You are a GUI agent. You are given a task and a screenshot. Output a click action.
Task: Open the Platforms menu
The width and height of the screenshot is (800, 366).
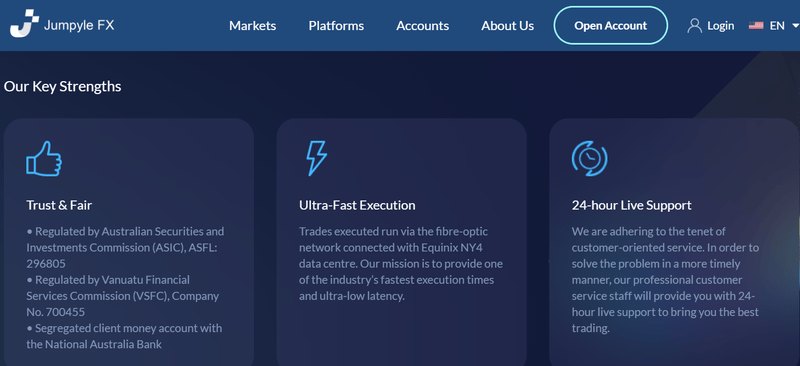pyautogui.click(x=336, y=26)
